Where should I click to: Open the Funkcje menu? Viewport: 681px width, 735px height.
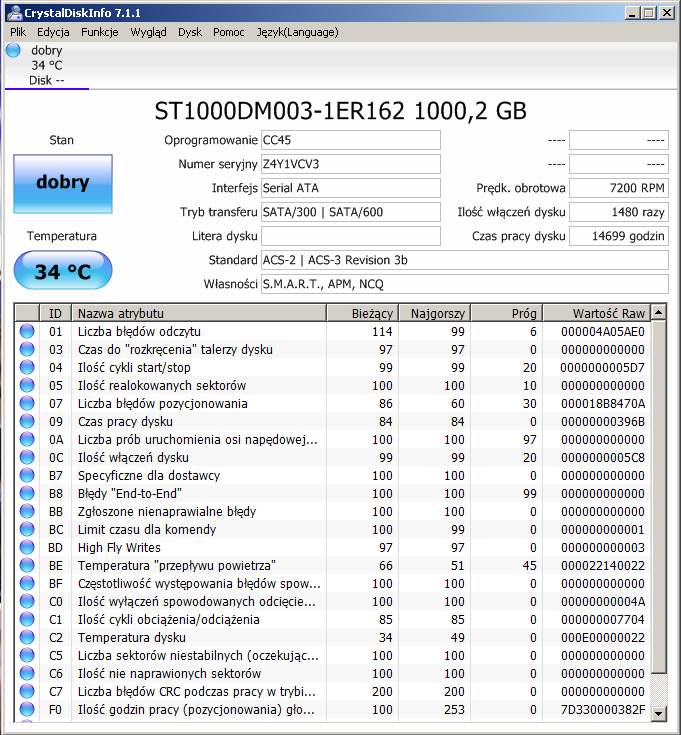coord(99,32)
